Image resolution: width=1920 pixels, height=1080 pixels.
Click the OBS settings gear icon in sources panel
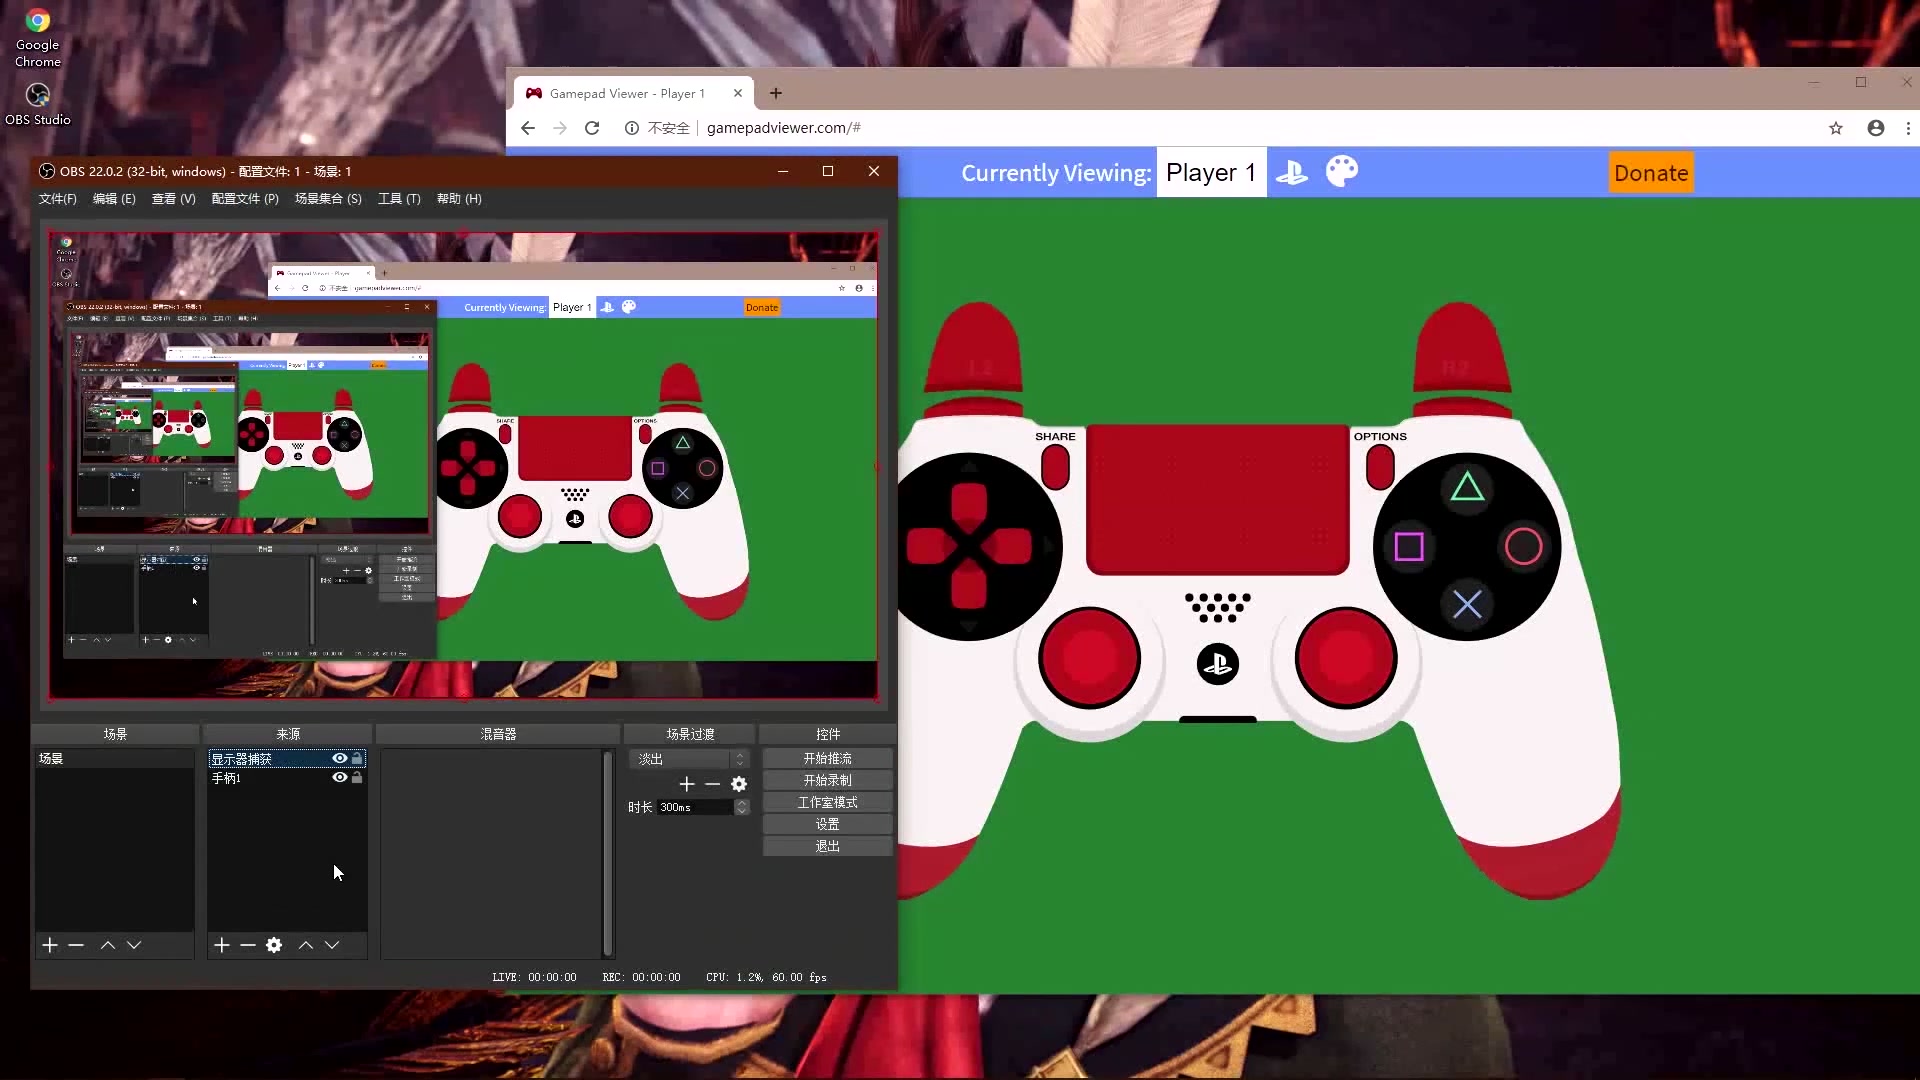(274, 944)
